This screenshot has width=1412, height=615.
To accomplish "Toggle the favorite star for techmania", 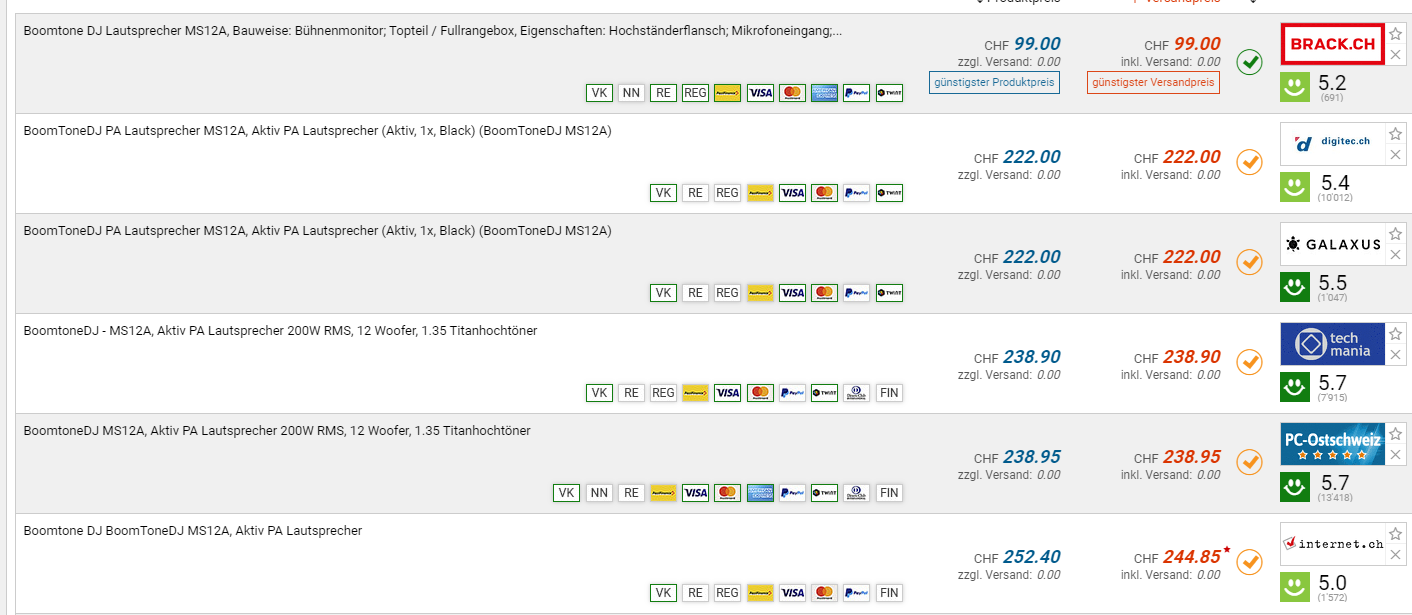I will click(x=1396, y=333).
